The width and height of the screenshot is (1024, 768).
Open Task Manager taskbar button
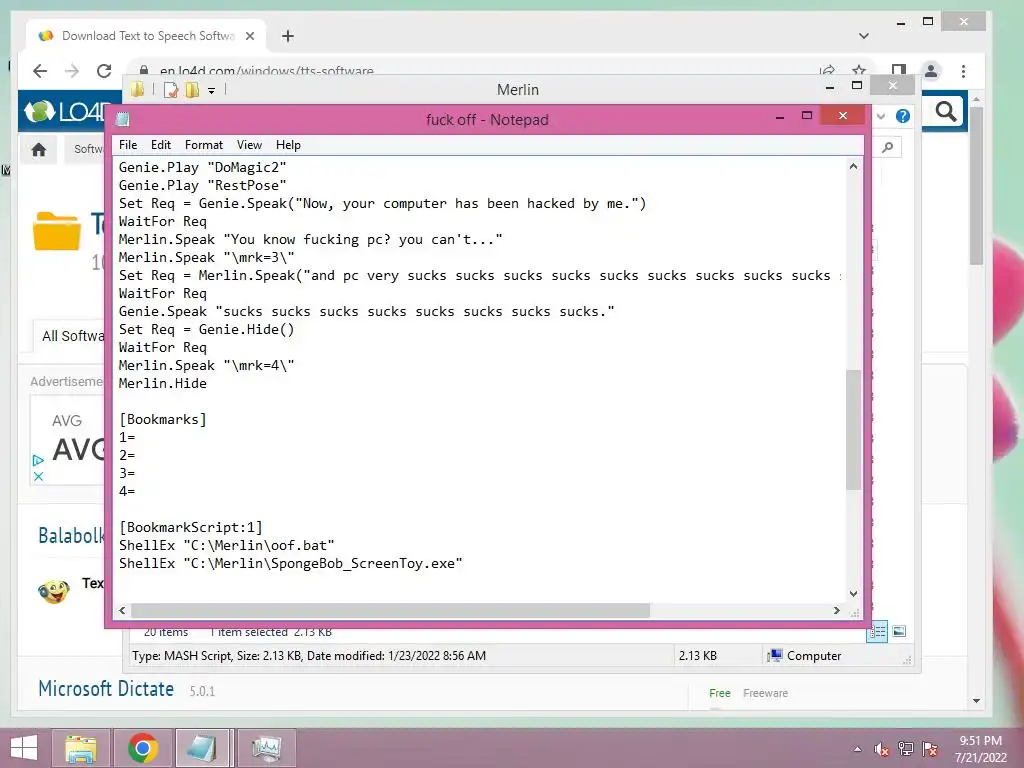(266, 748)
